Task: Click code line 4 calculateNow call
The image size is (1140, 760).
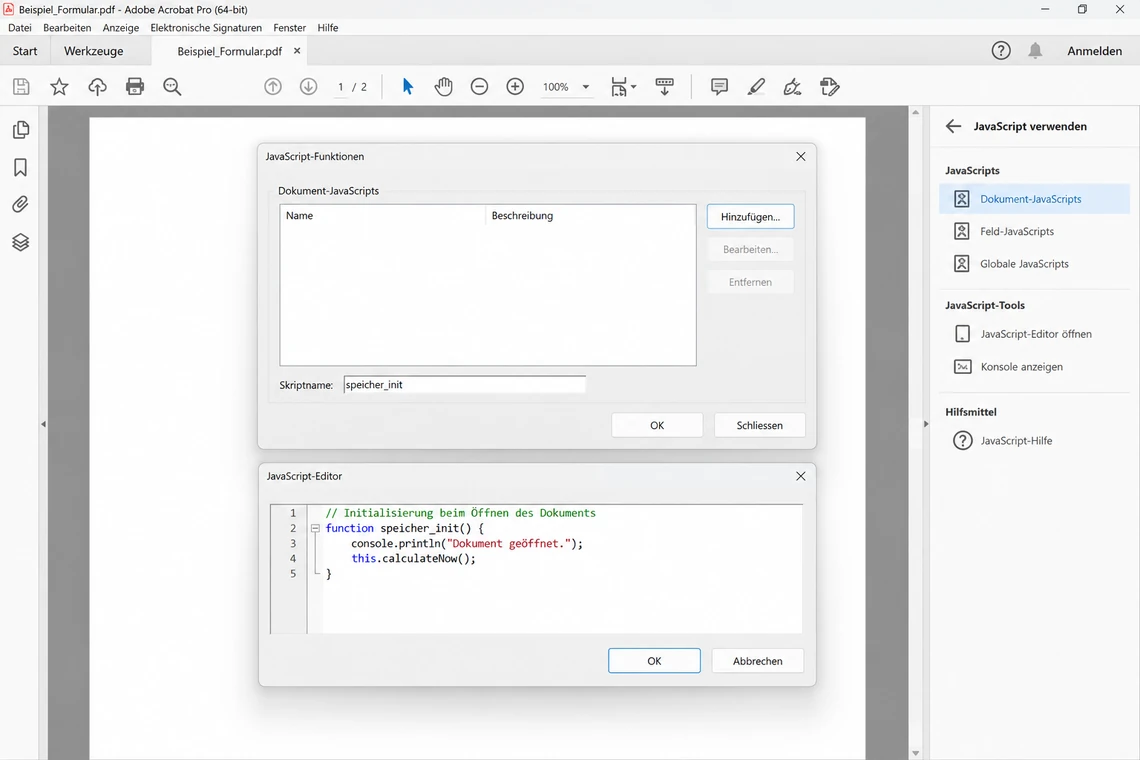Action: [413, 559]
